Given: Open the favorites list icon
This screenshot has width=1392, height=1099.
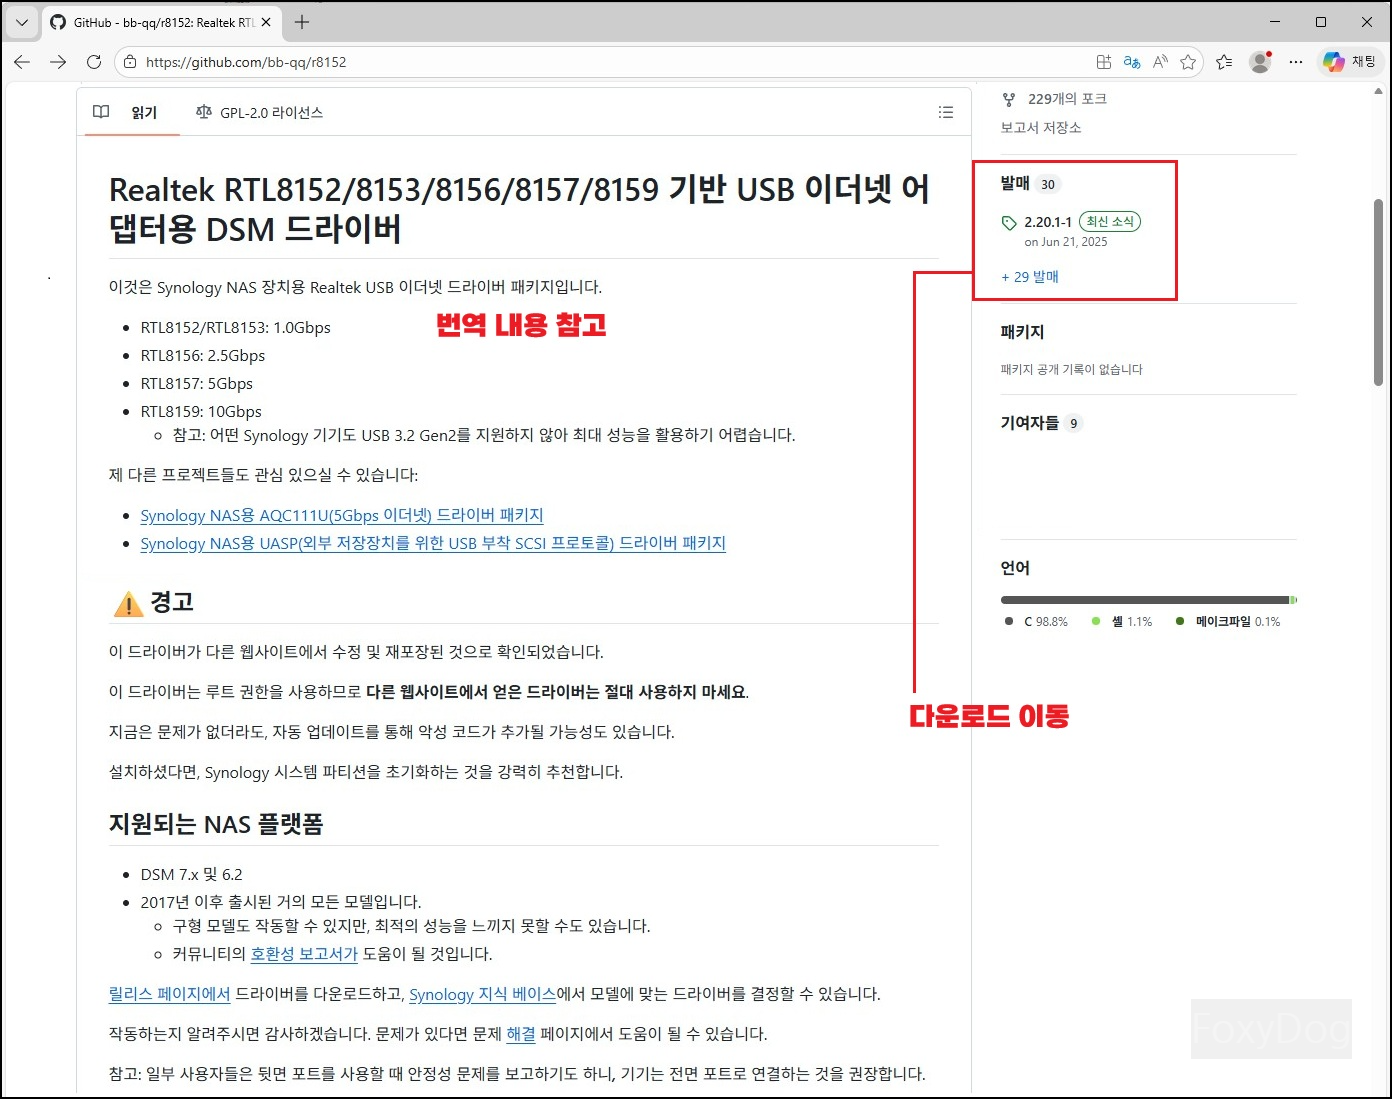Looking at the screenshot, I should (x=1224, y=62).
